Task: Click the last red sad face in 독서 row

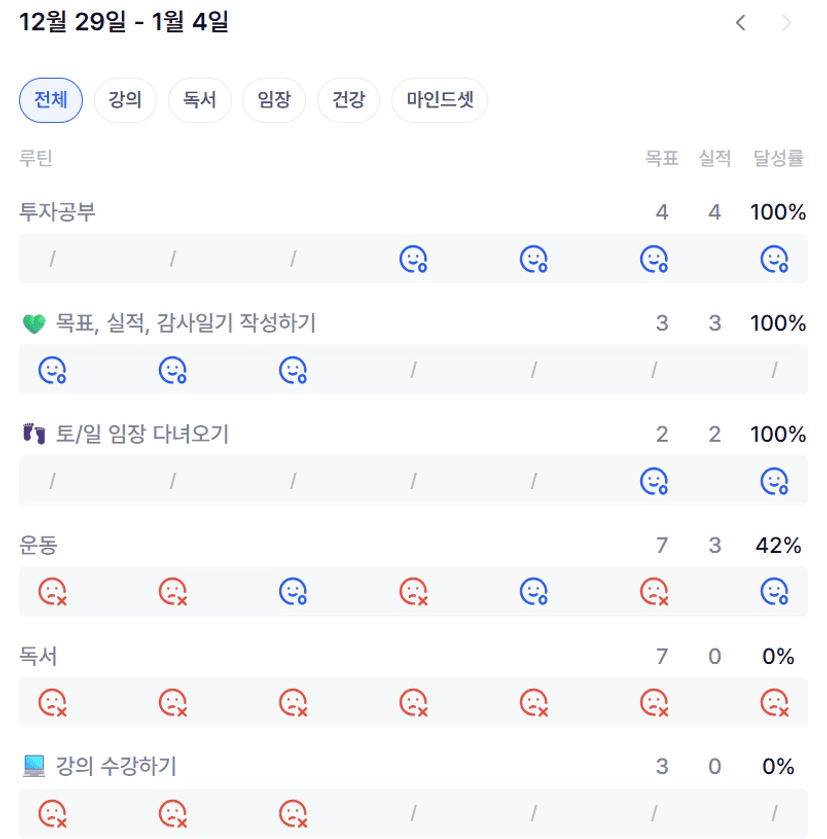Action: [x=774, y=703]
